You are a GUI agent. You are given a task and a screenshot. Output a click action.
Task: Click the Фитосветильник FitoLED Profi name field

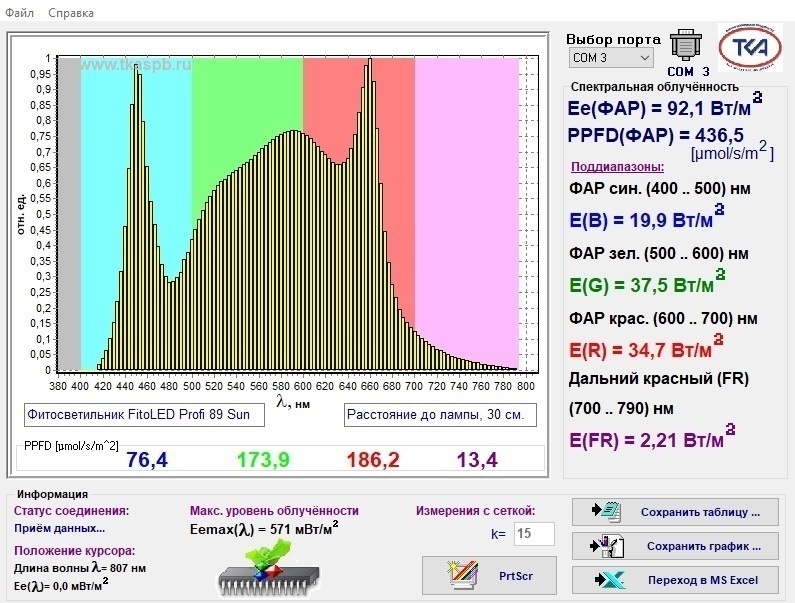point(144,415)
